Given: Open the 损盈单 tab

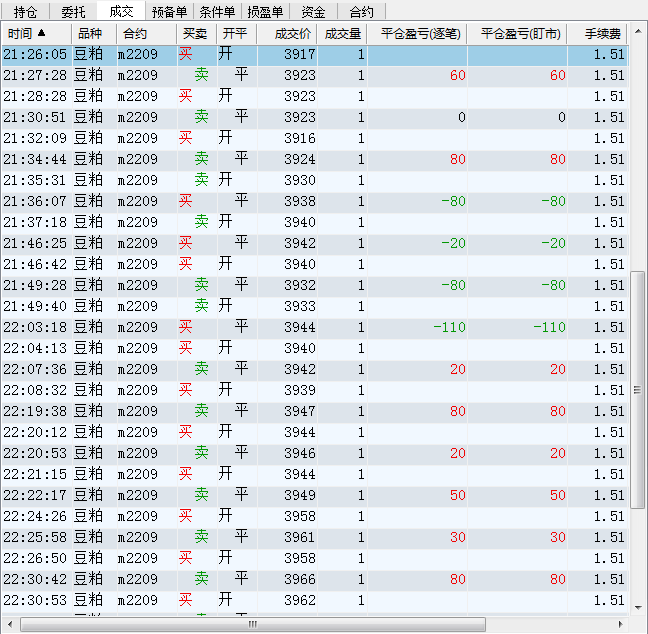Looking at the screenshot, I should 265,12.
